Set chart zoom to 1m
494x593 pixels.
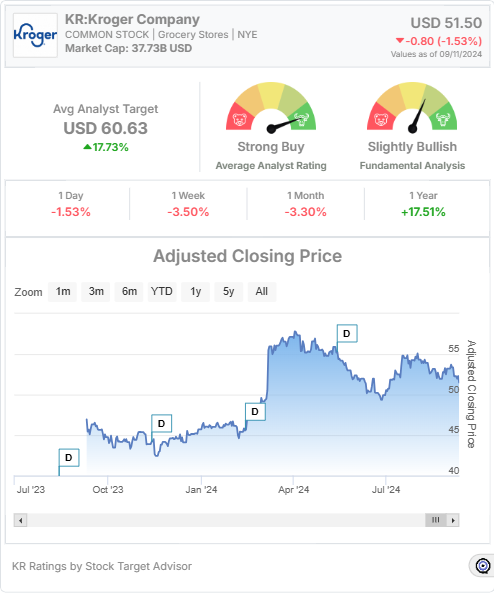62,292
